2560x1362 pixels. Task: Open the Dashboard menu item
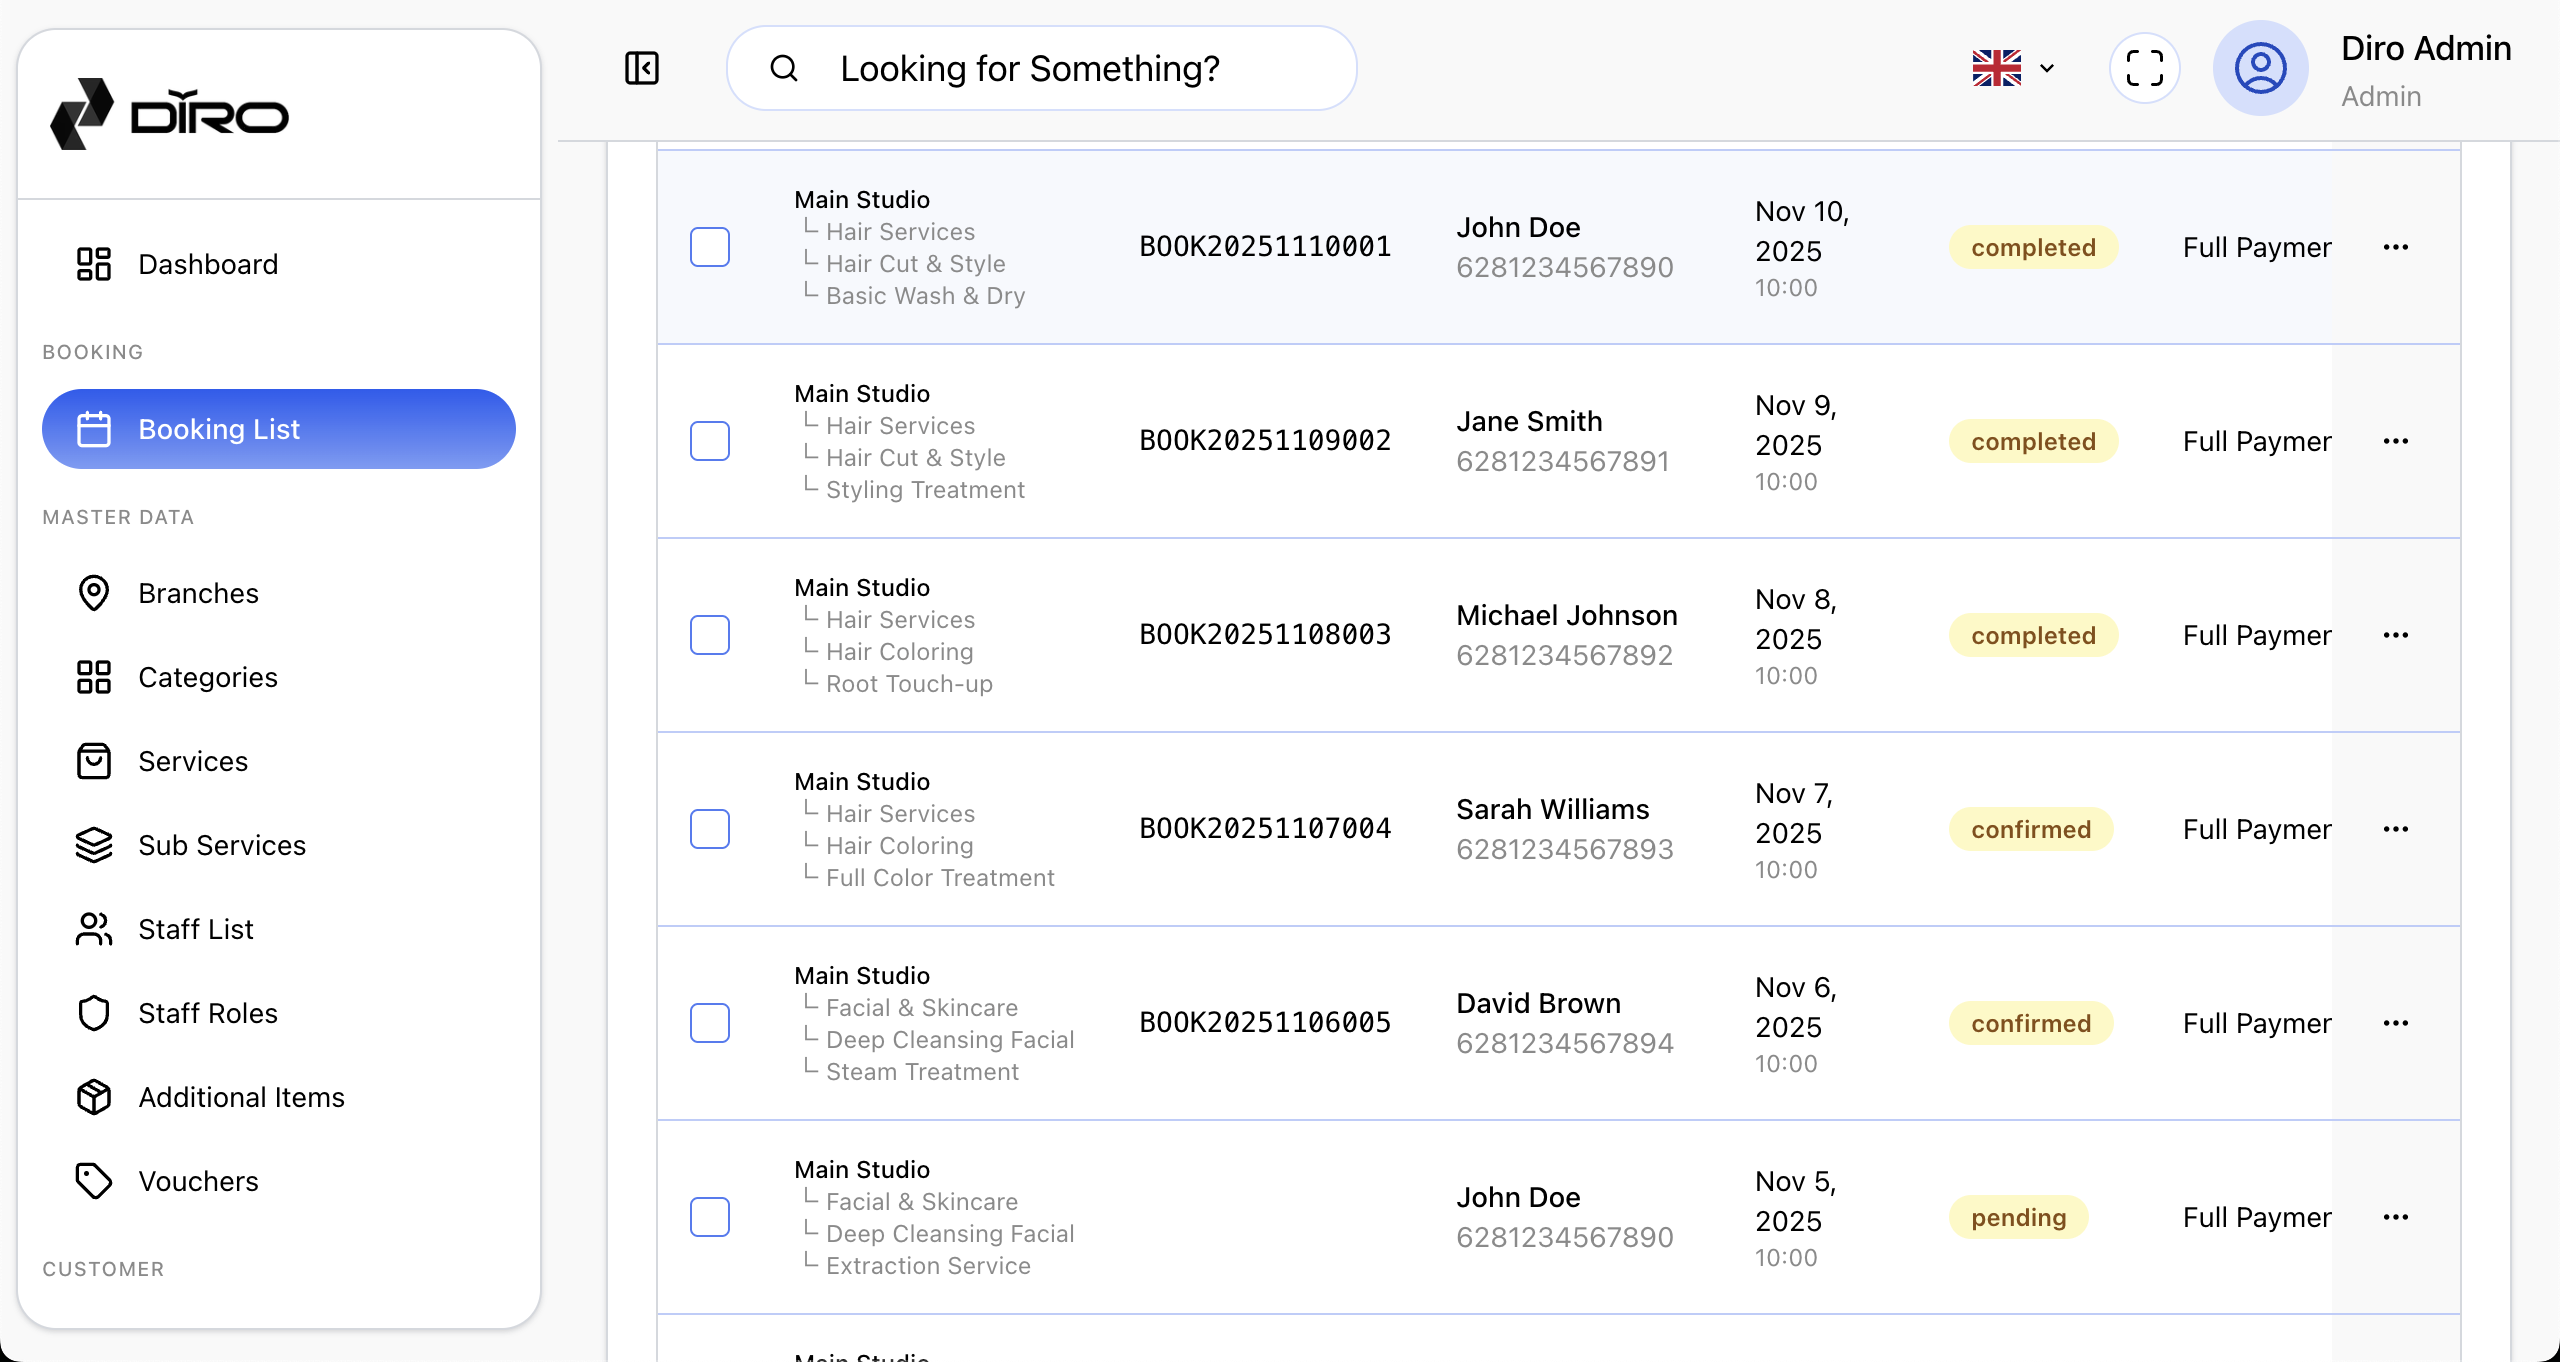point(208,264)
